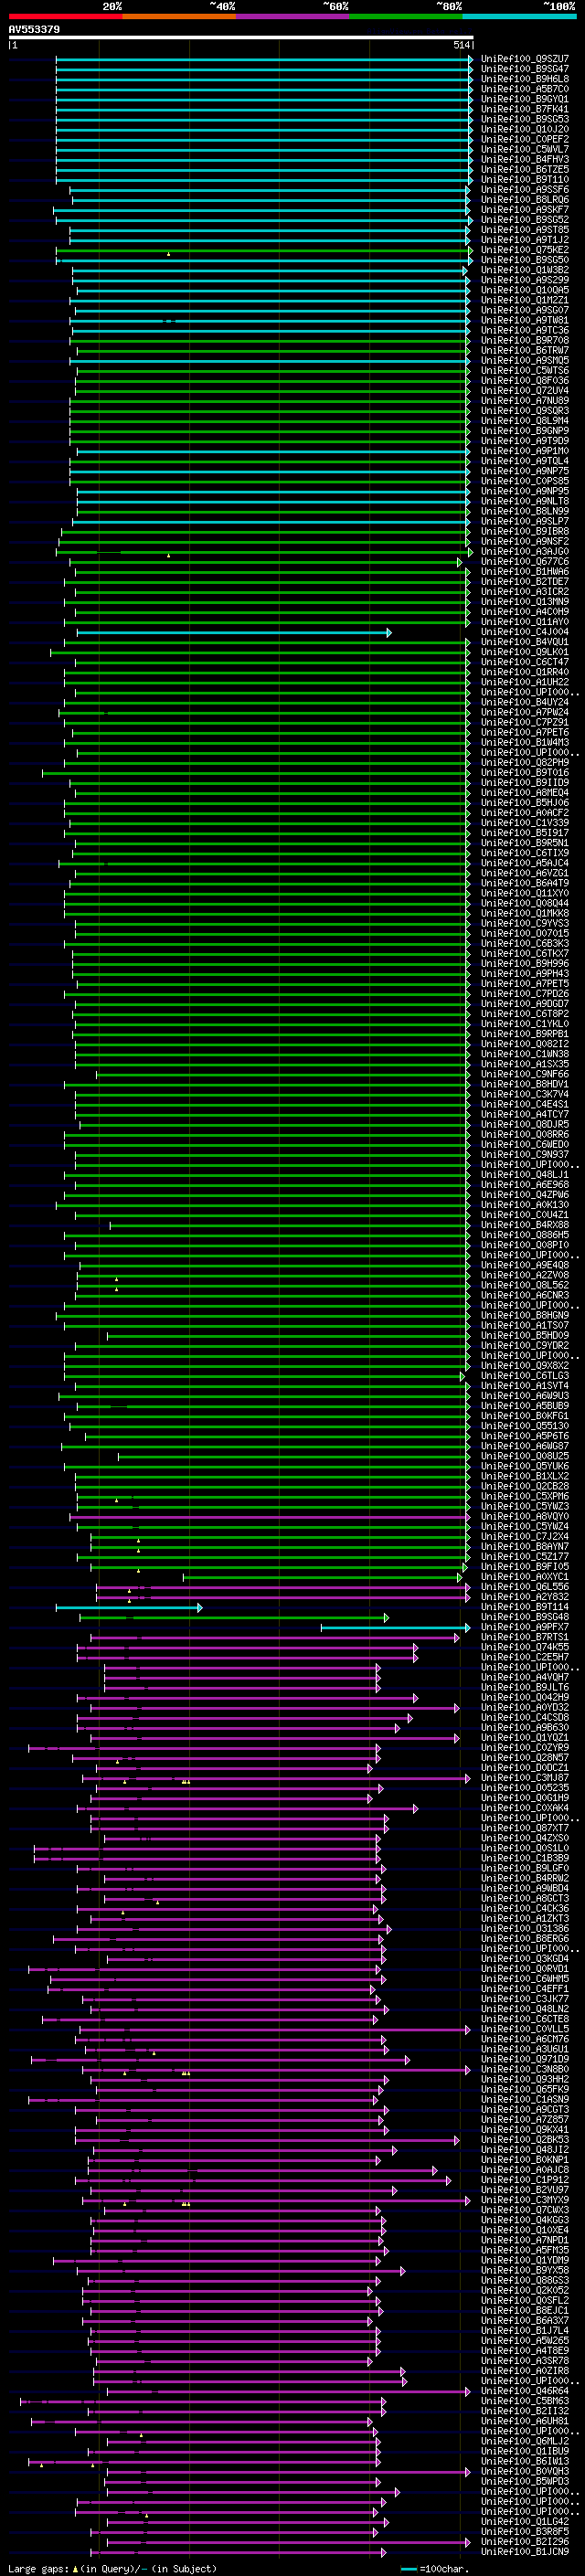
Task: Select the UniRef100_B1JCN9 label
Action: pyautogui.click(x=524, y=2552)
